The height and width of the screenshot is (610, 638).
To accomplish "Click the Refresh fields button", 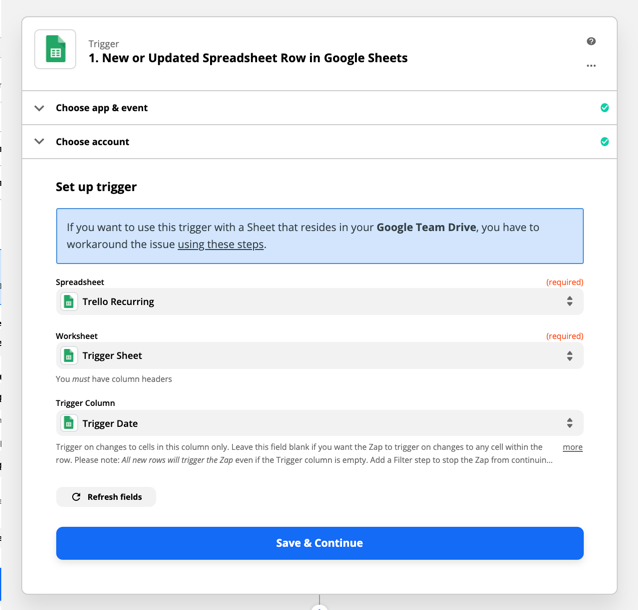I will (106, 497).
